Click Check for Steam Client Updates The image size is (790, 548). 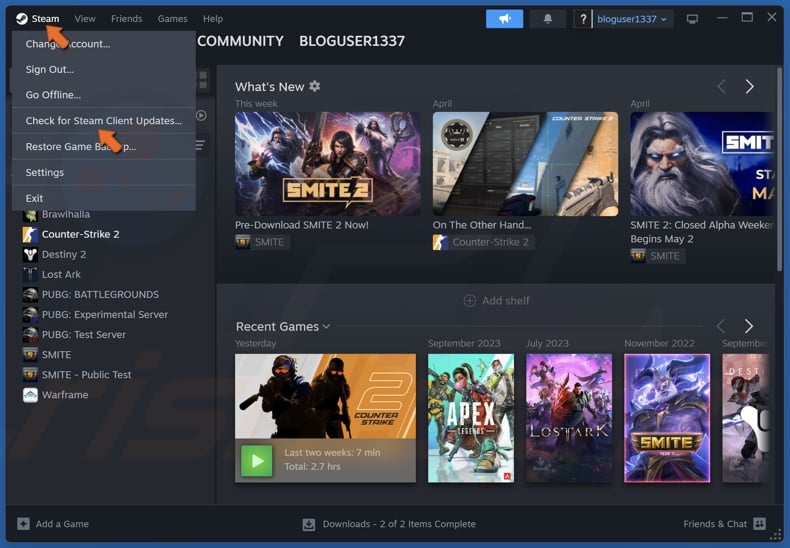click(x=104, y=120)
